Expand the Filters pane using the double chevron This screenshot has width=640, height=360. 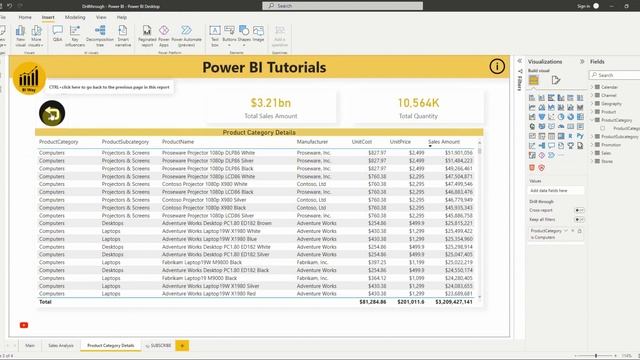click(x=520, y=61)
